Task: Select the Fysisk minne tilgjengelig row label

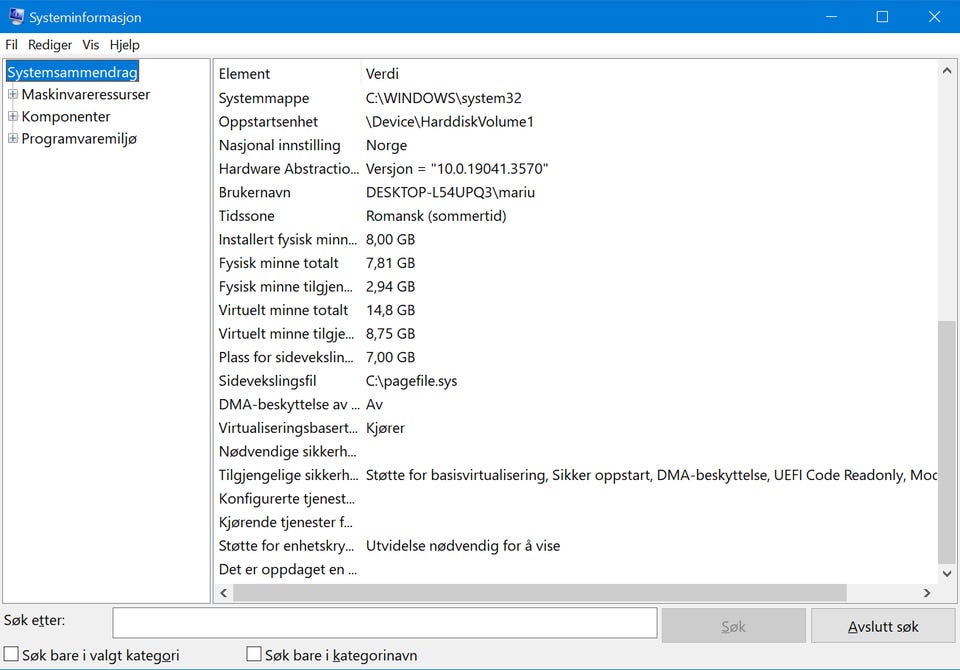Action: tap(286, 287)
